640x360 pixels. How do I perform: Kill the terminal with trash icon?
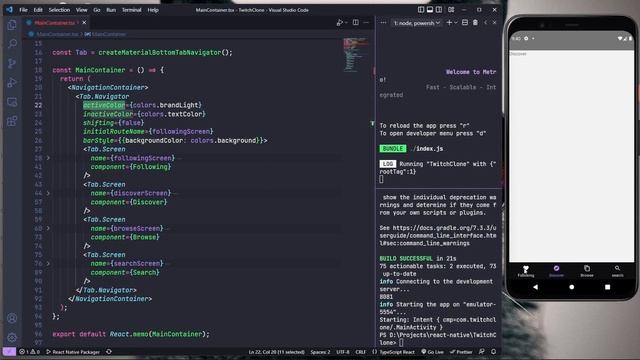click(x=475, y=22)
